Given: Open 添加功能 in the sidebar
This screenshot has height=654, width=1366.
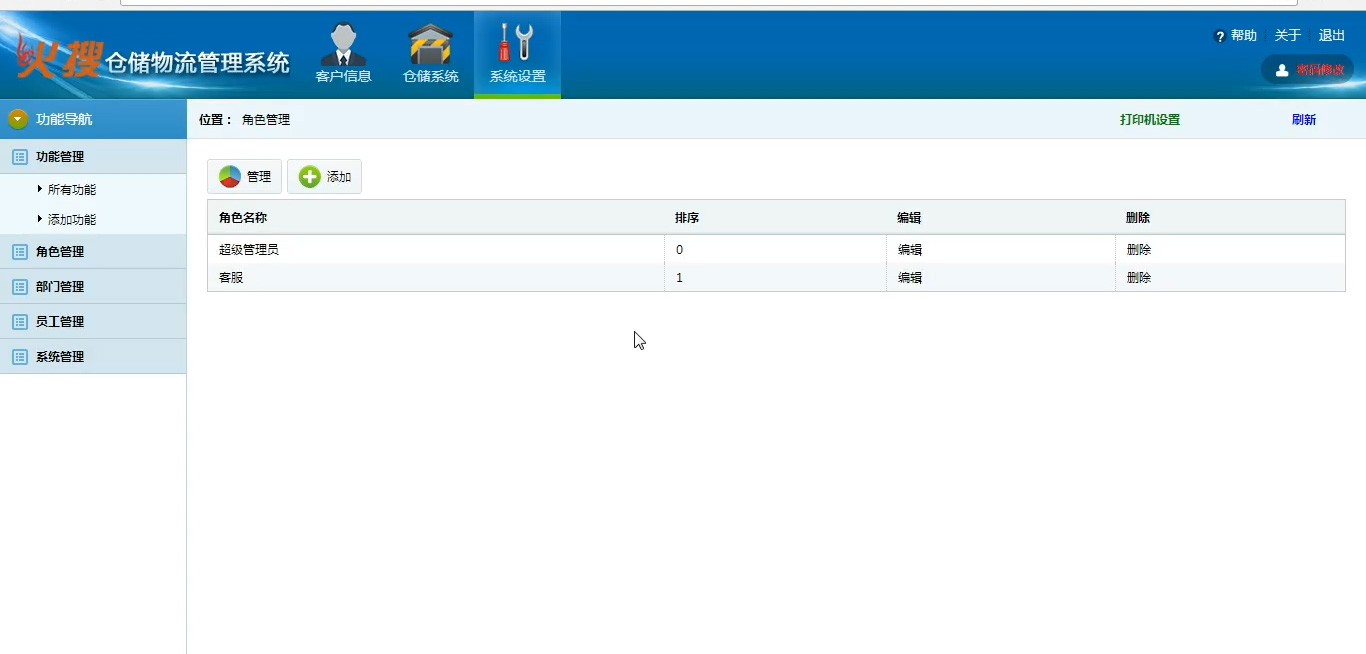Looking at the screenshot, I should tap(72, 220).
